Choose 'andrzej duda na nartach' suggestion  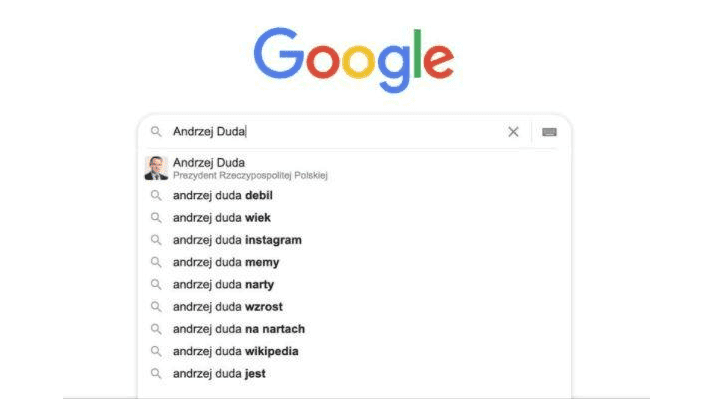(239, 329)
